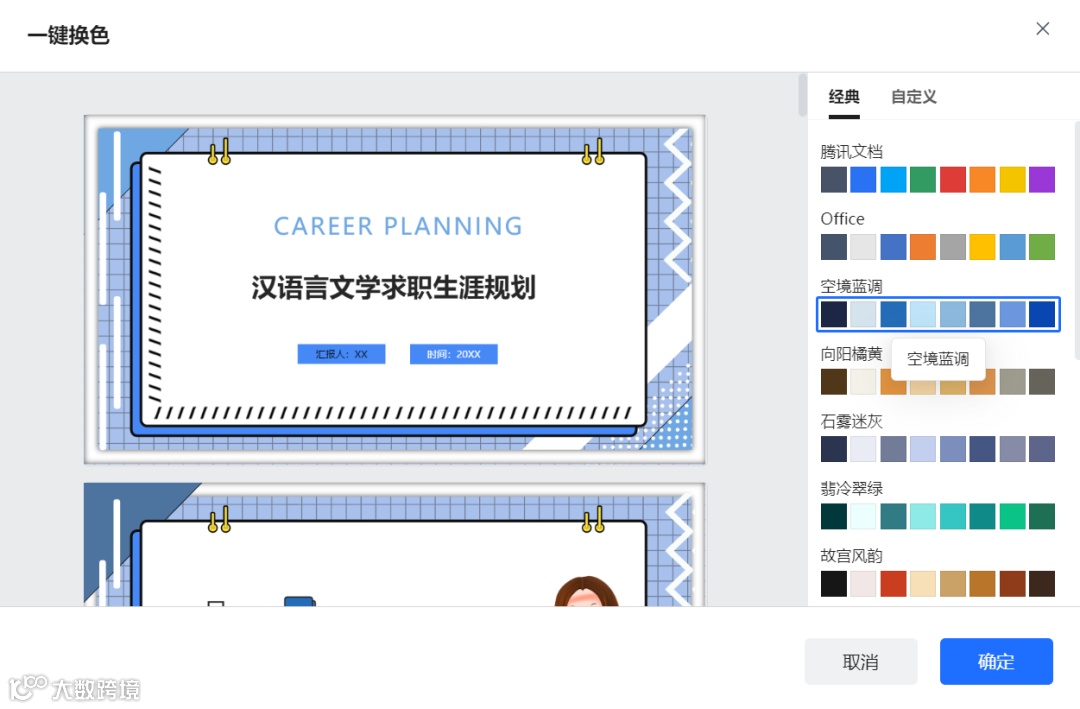Choose the gray swatch in Office scheme

point(953,247)
